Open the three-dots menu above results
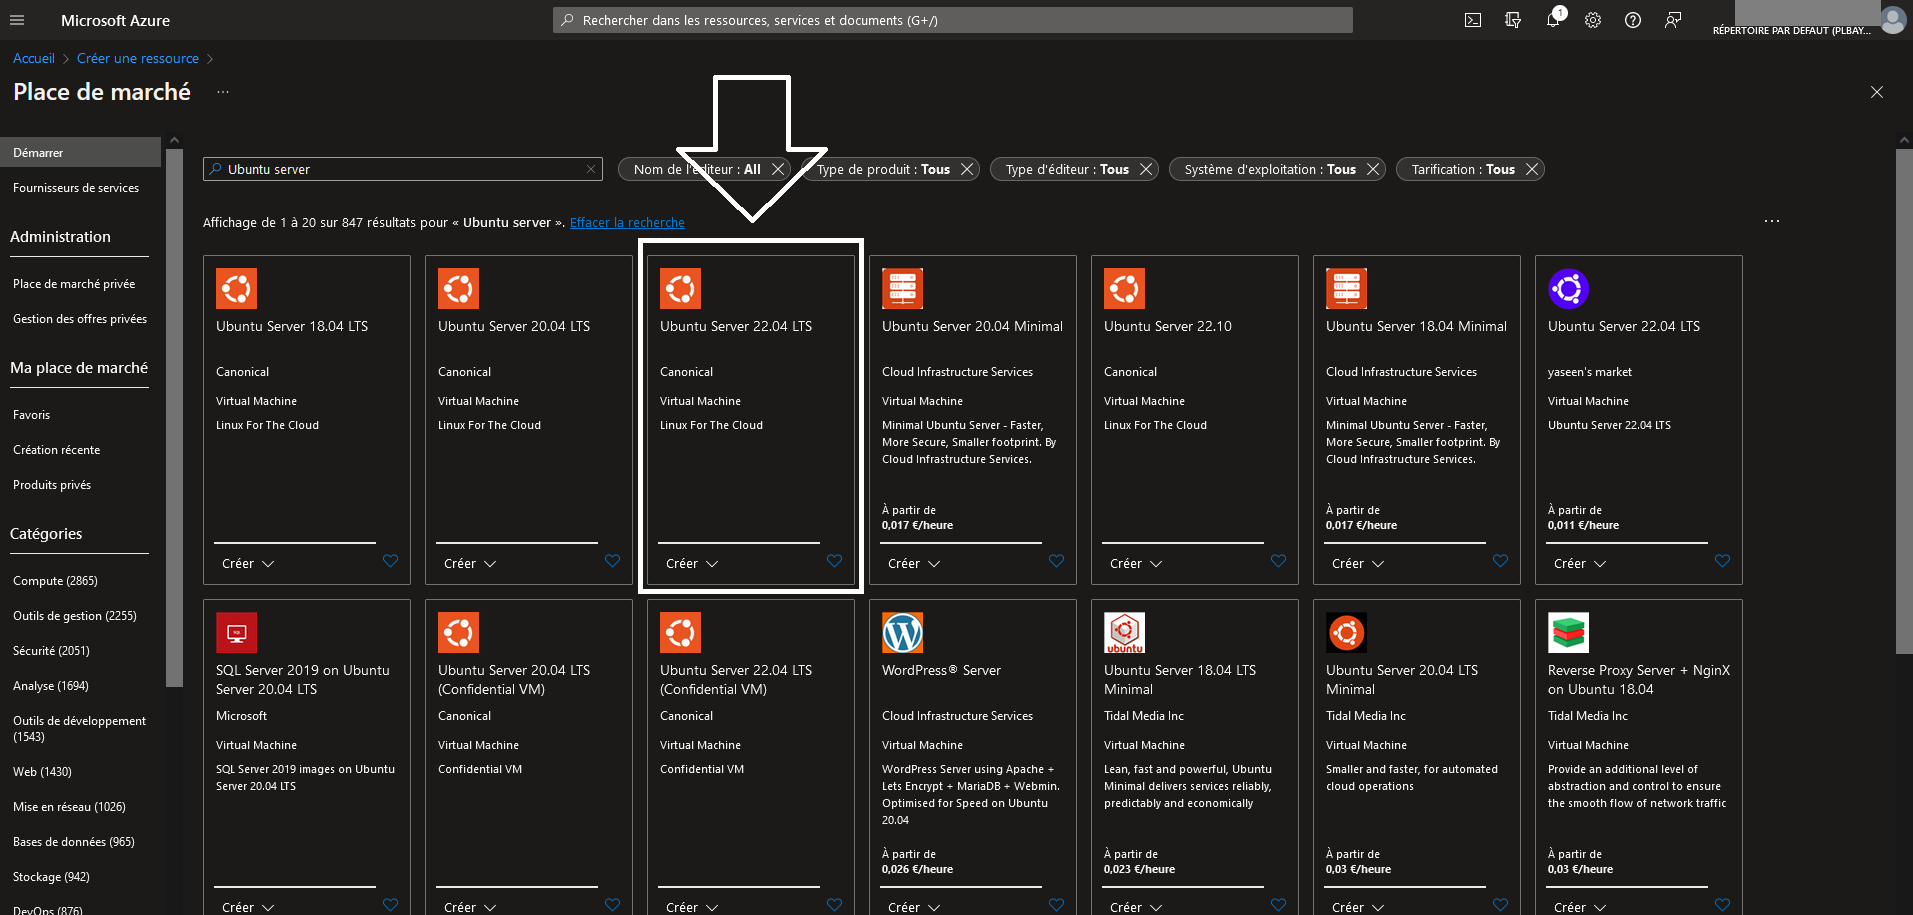1913x915 pixels. click(1772, 221)
